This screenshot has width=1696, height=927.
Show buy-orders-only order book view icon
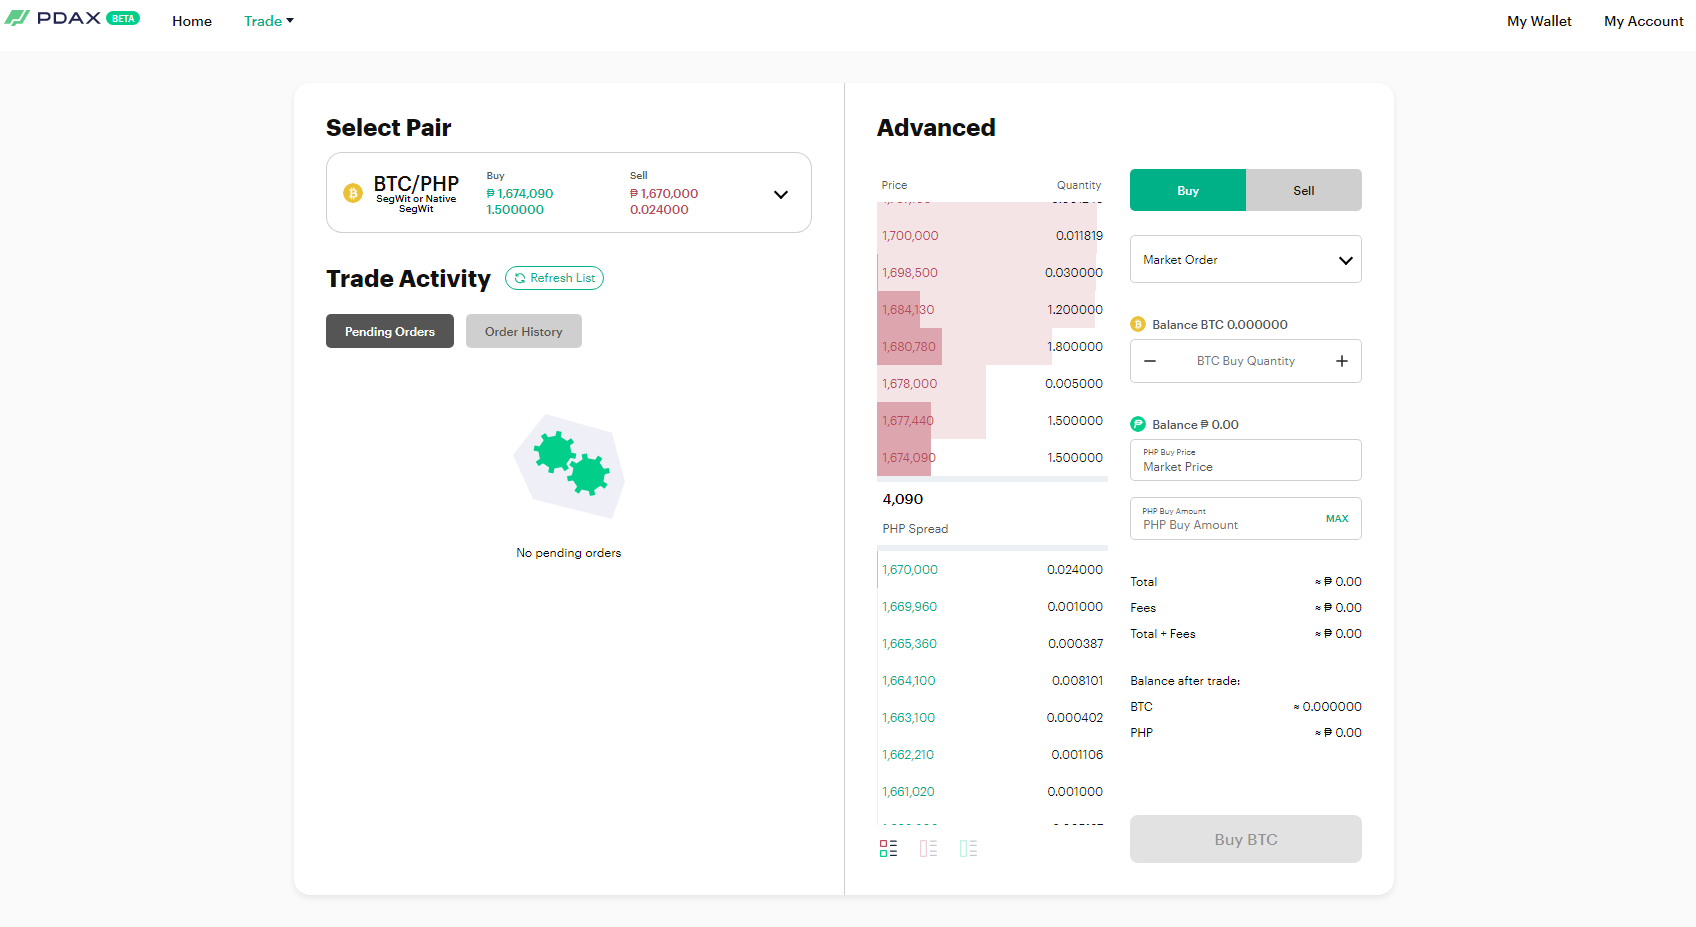coord(968,848)
